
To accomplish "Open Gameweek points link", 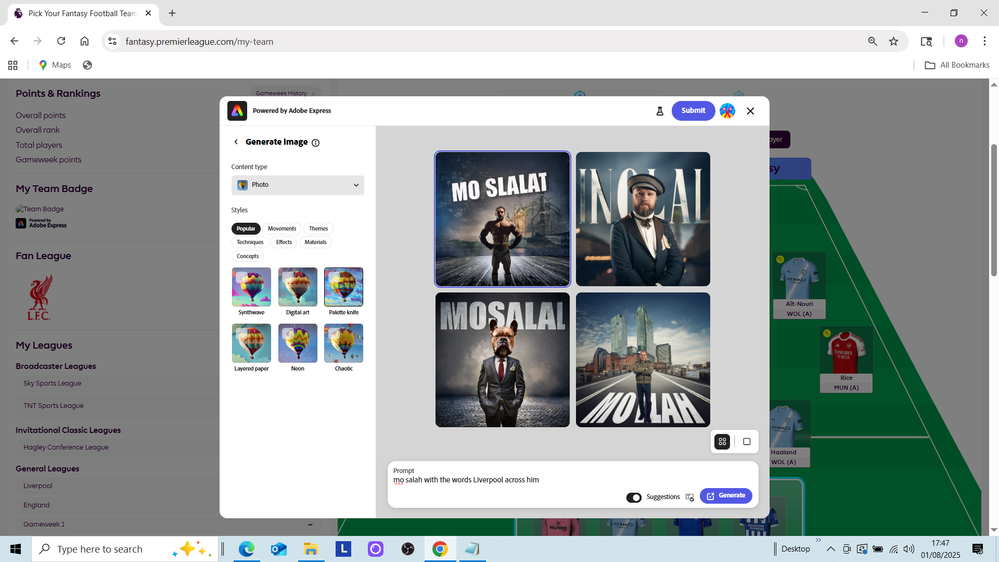I will coord(48,160).
